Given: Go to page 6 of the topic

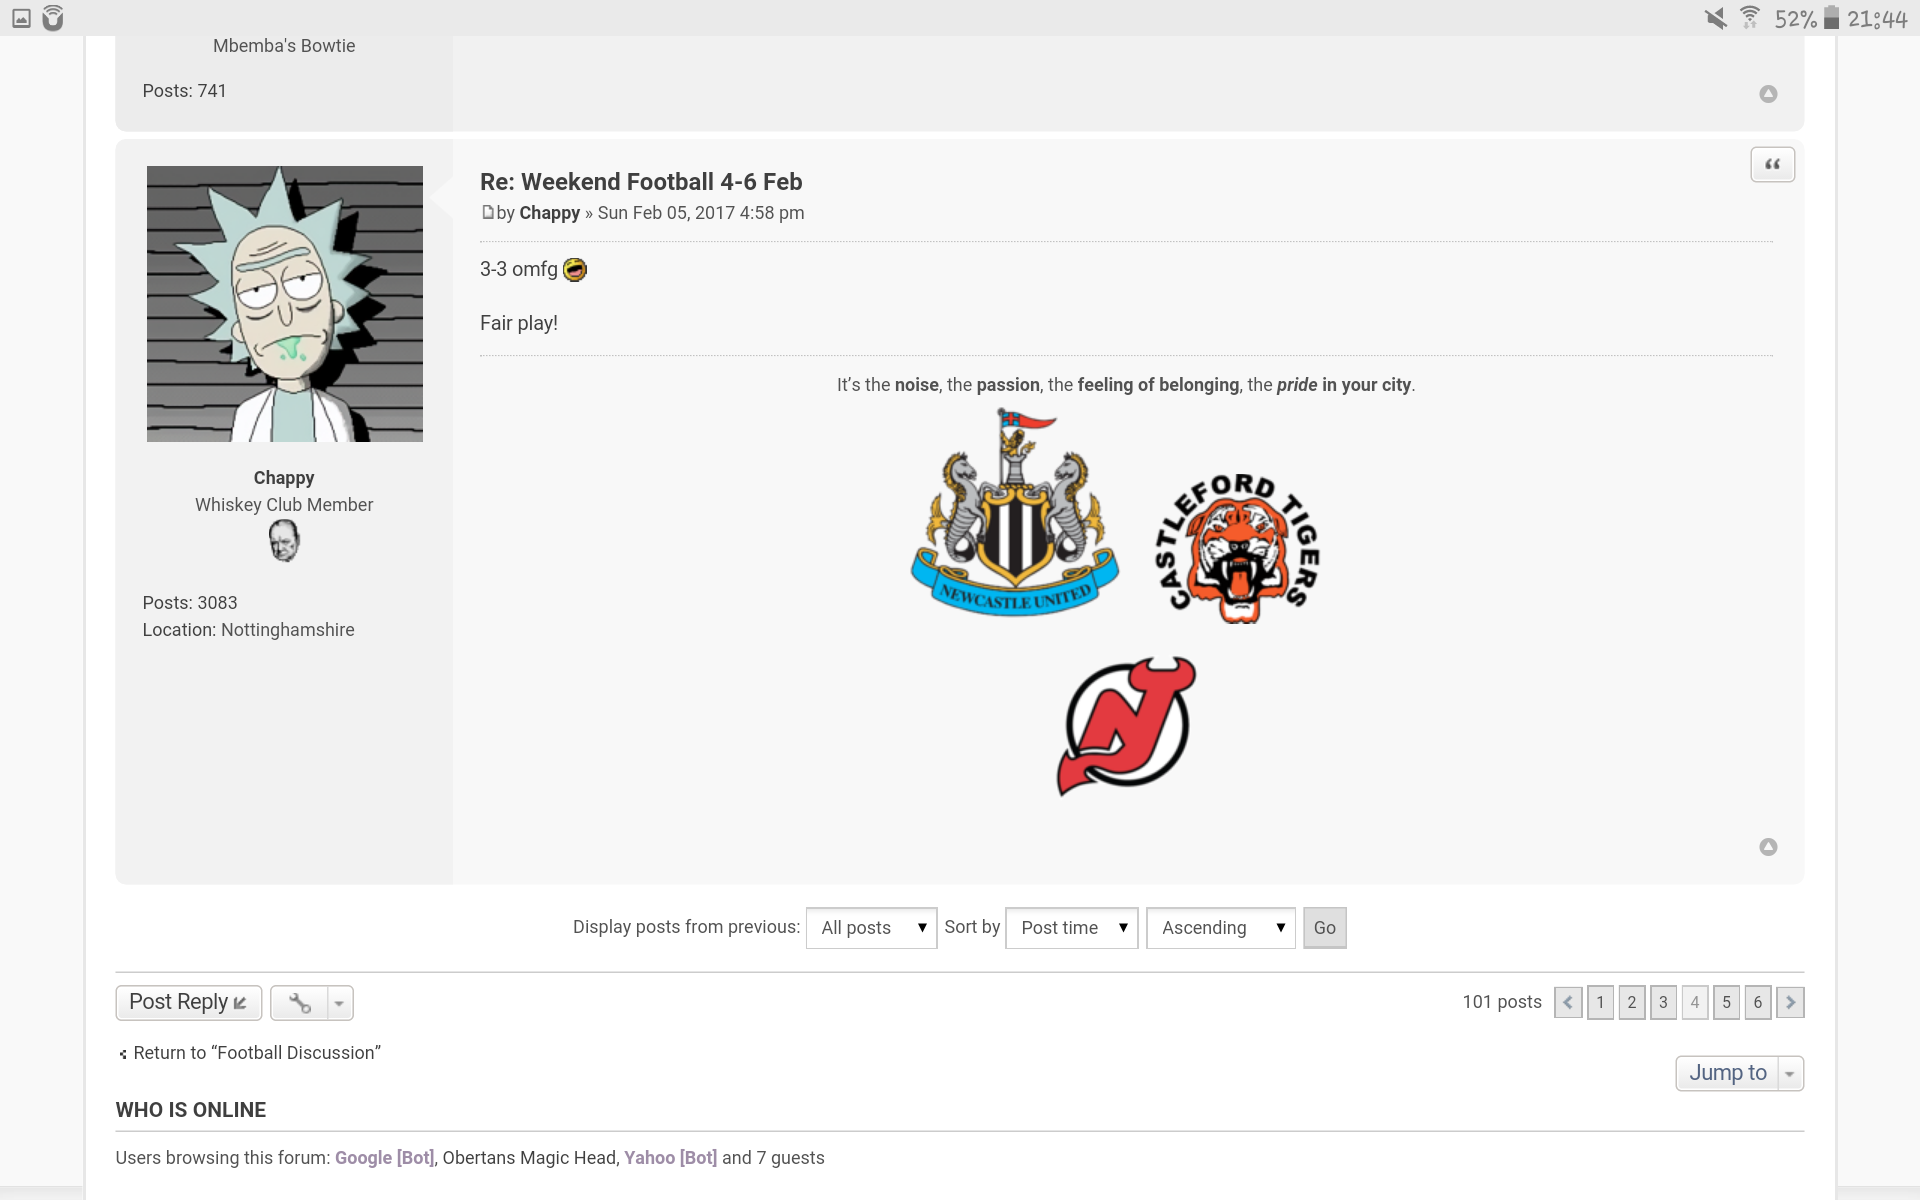Looking at the screenshot, I should [1758, 1002].
